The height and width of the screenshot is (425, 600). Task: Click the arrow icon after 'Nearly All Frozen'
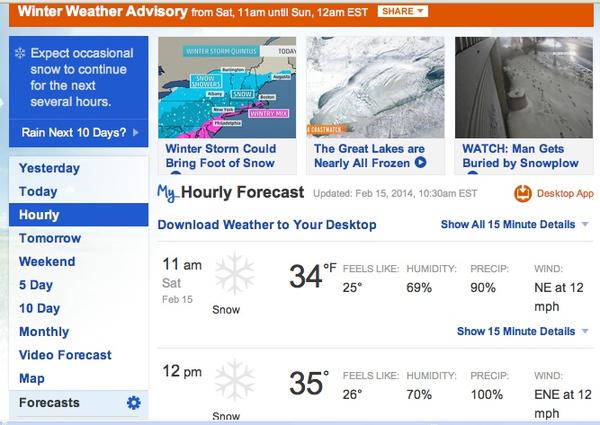coord(420,163)
